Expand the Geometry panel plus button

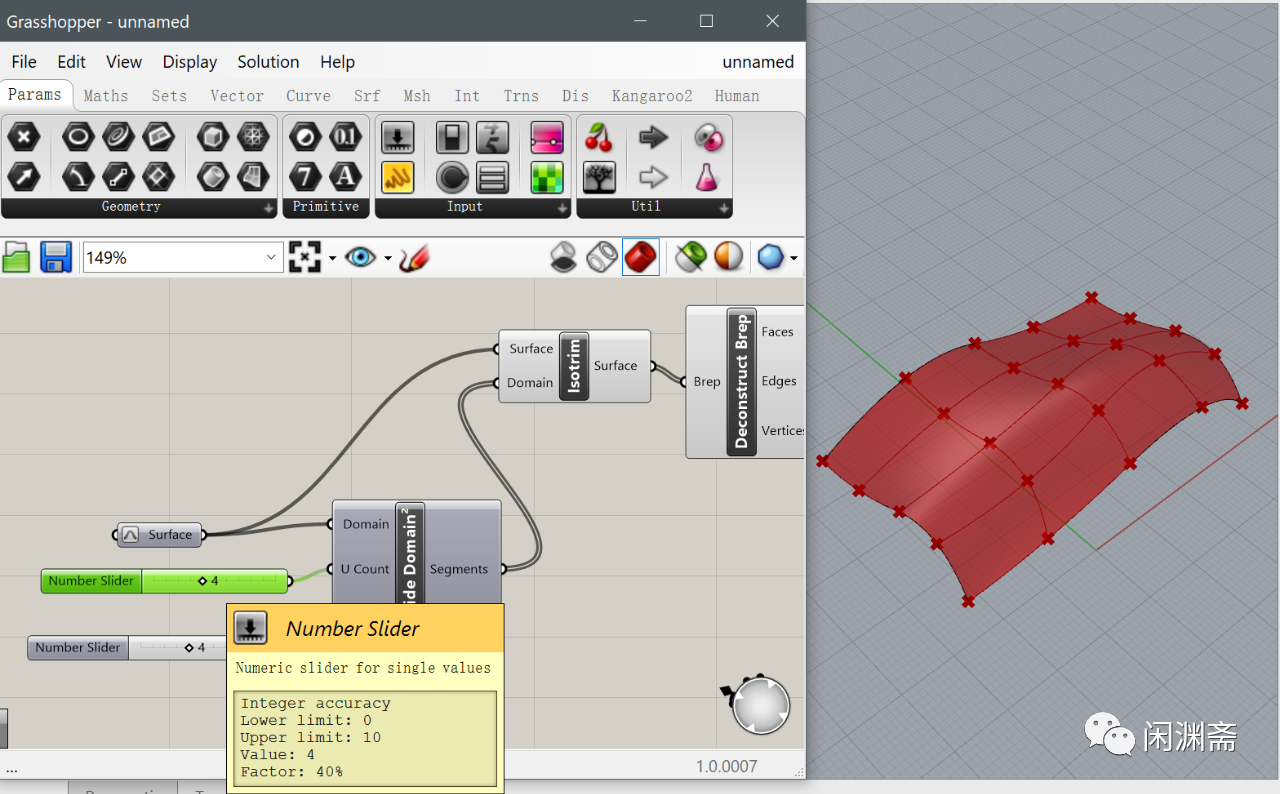click(x=268, y=208)
